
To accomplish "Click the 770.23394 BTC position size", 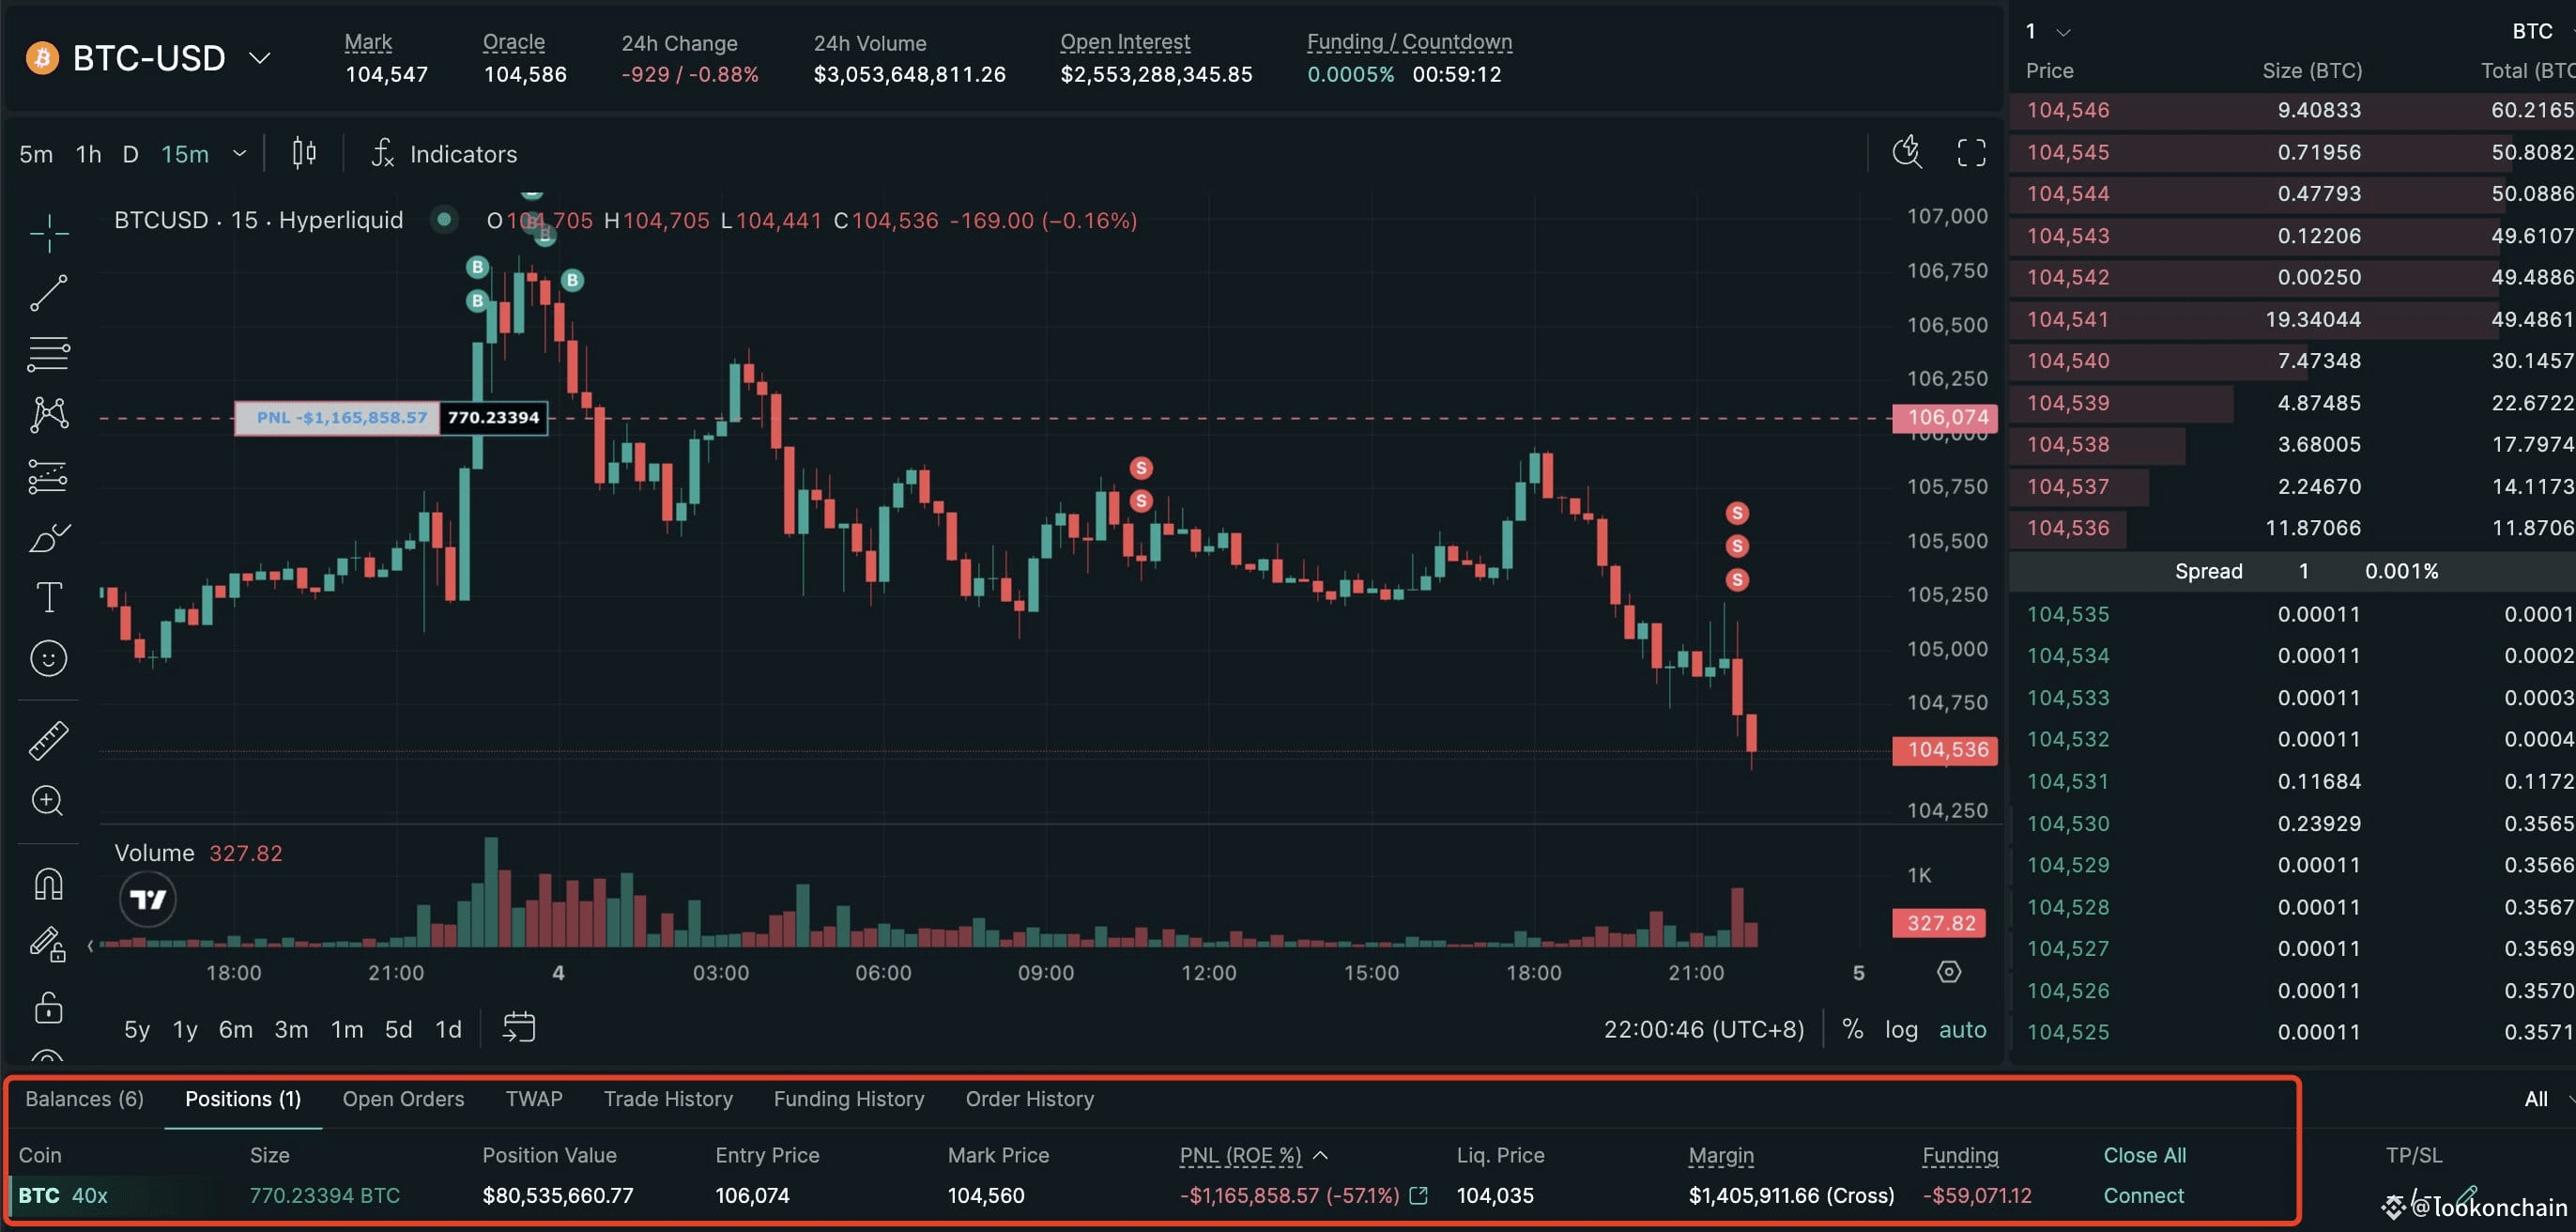I will (324, 1195).
